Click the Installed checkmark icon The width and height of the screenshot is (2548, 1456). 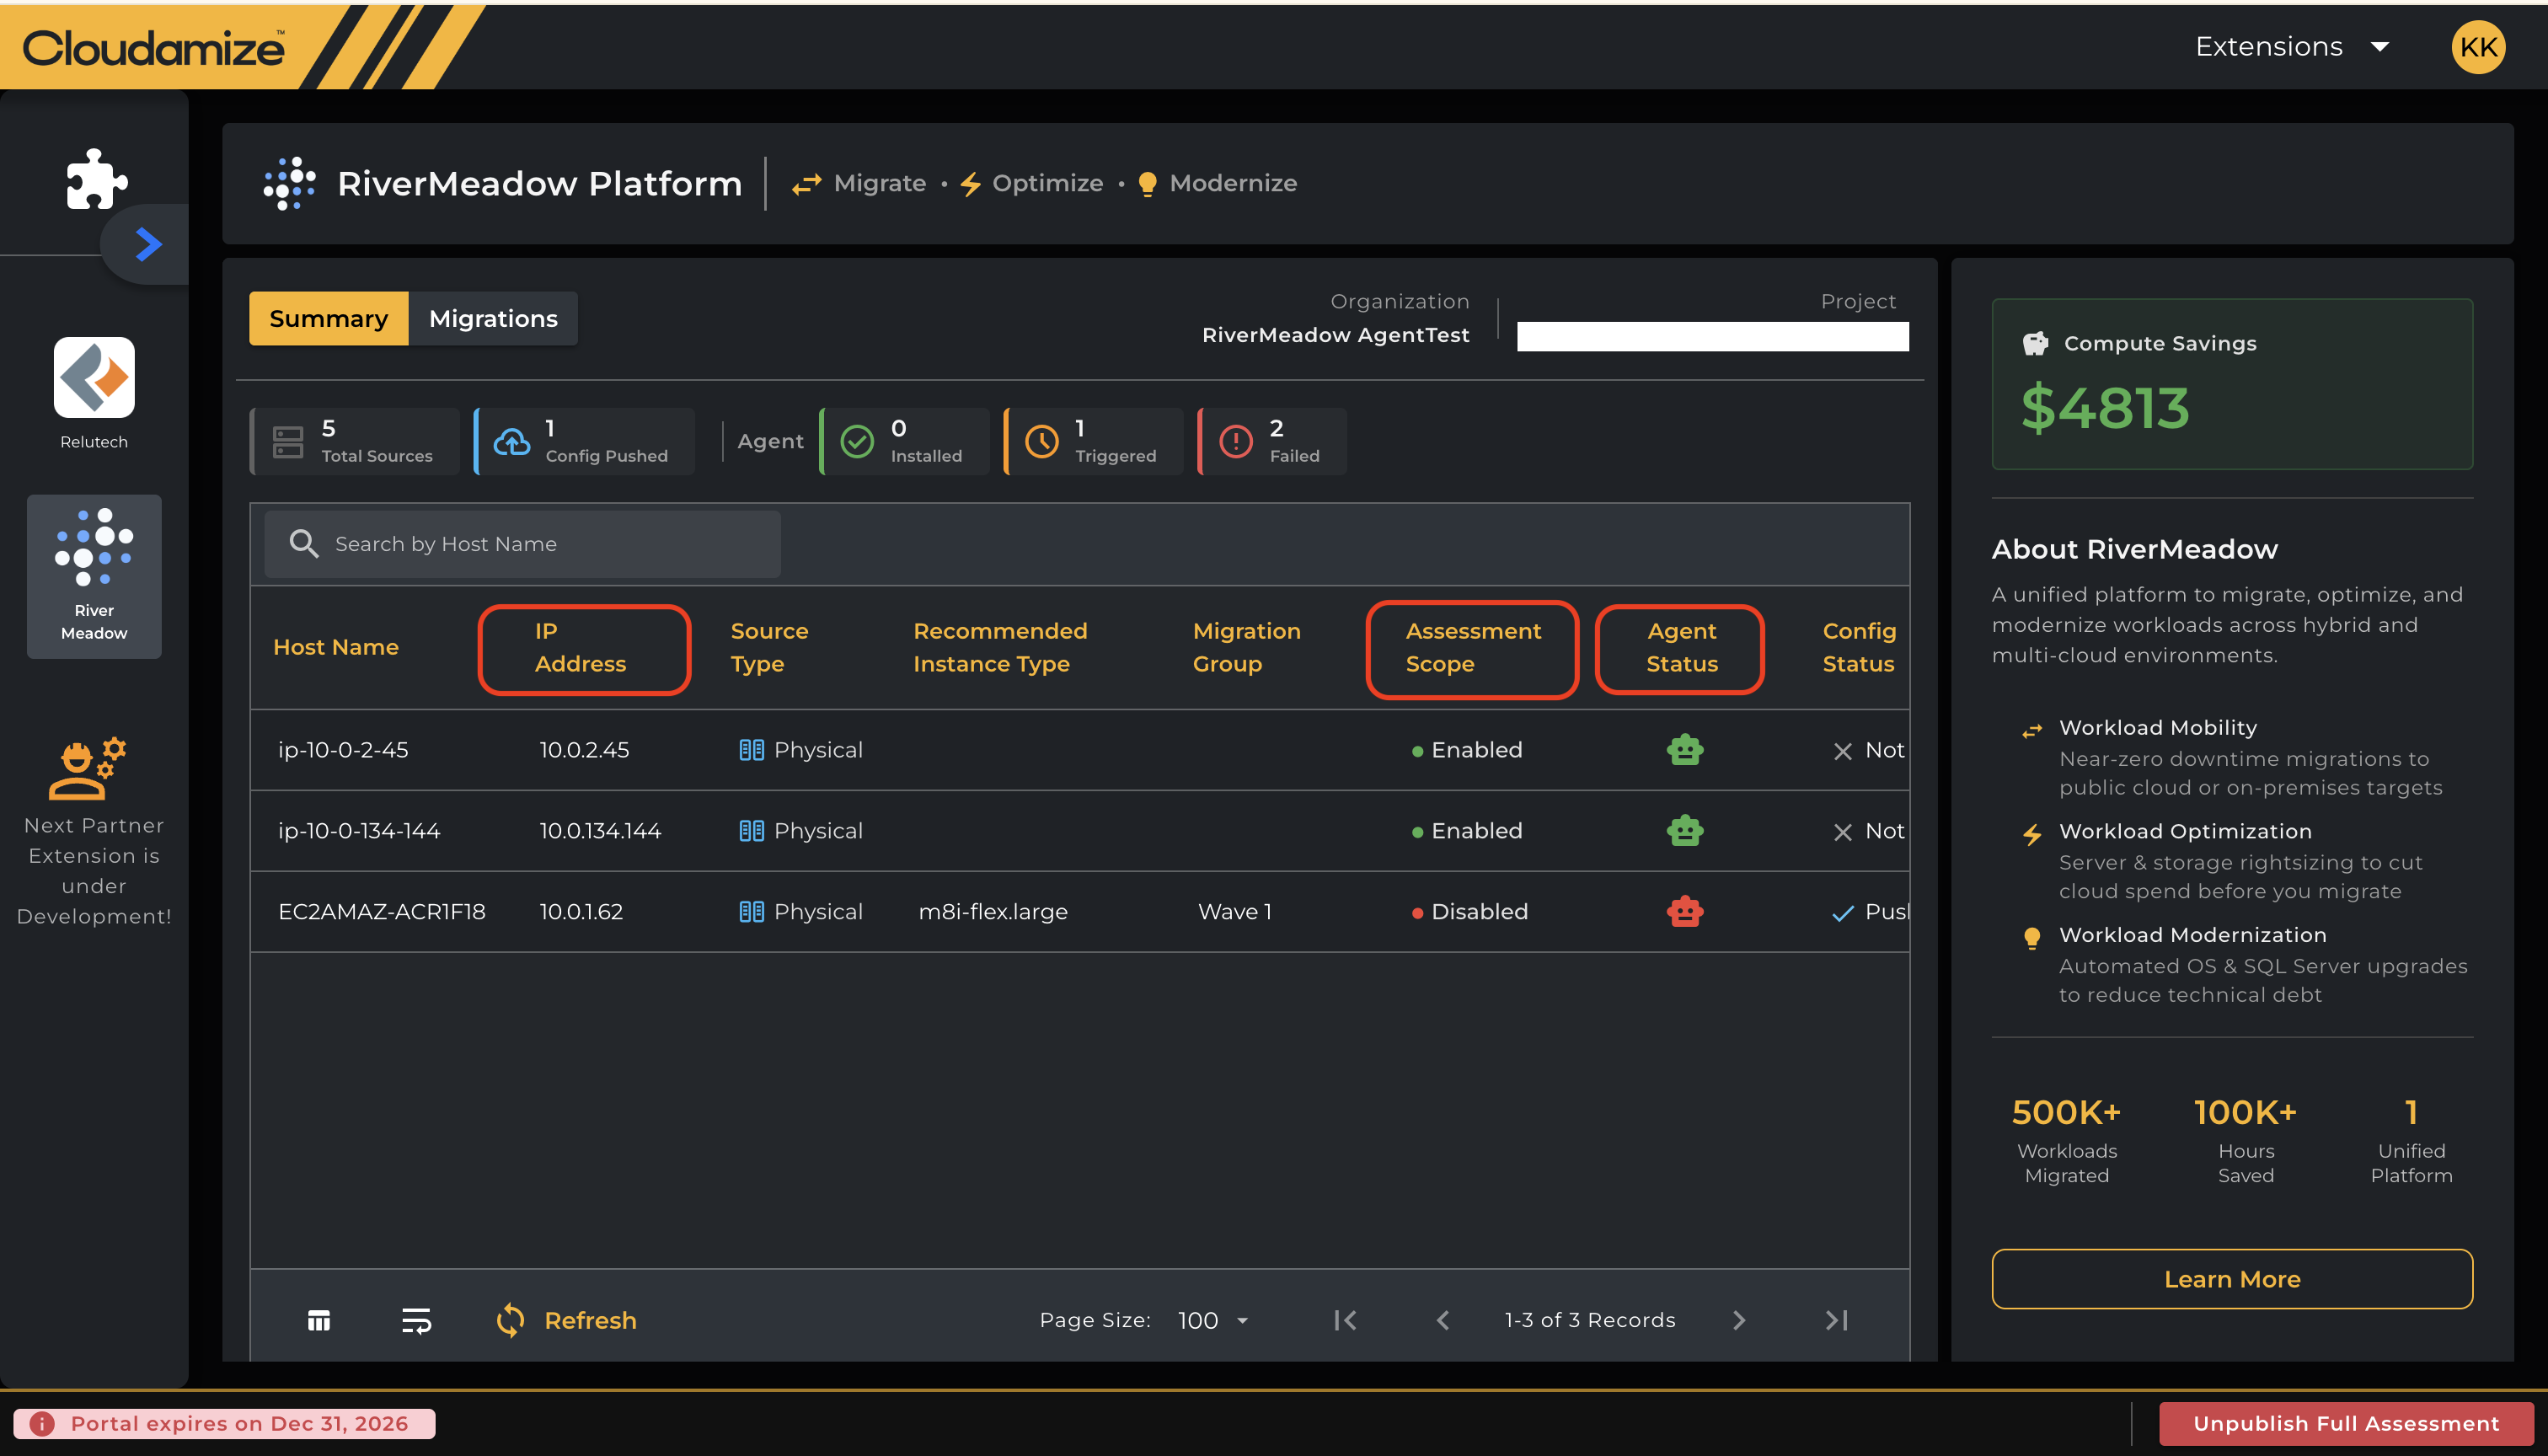coord(857,441)
